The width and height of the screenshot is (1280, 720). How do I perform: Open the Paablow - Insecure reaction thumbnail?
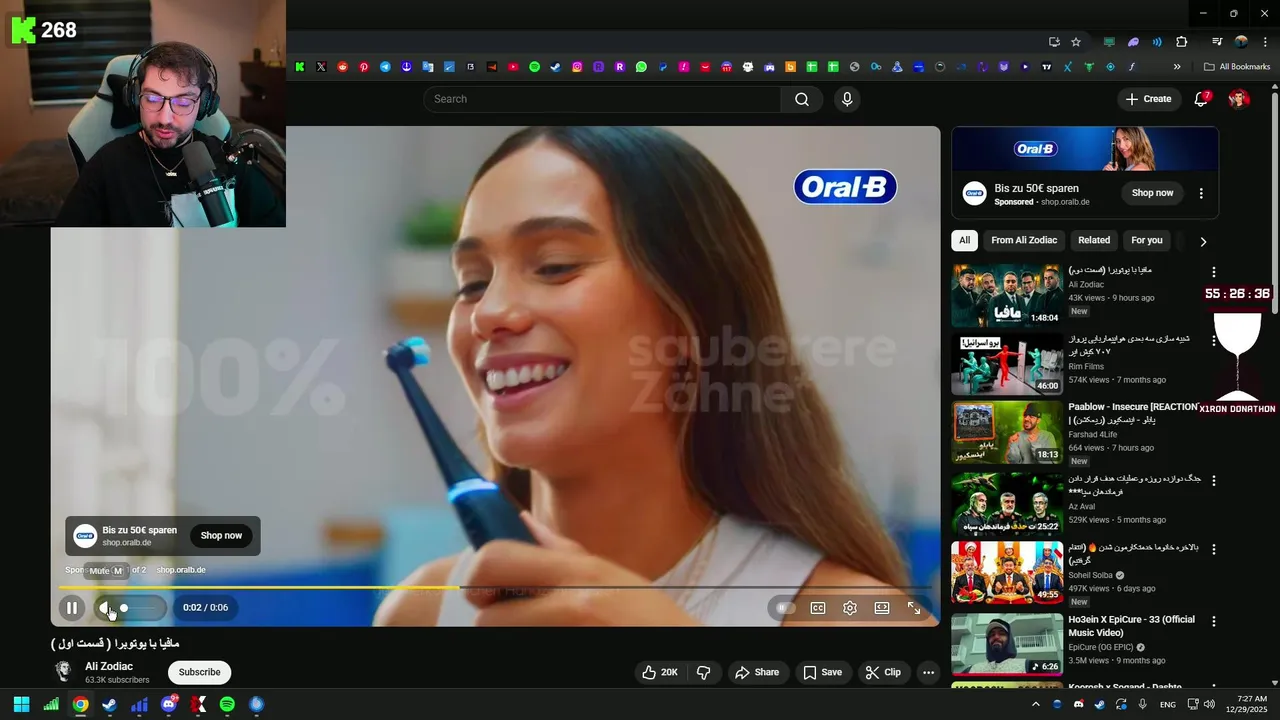pyautogui.click(x=1007, y=433)
